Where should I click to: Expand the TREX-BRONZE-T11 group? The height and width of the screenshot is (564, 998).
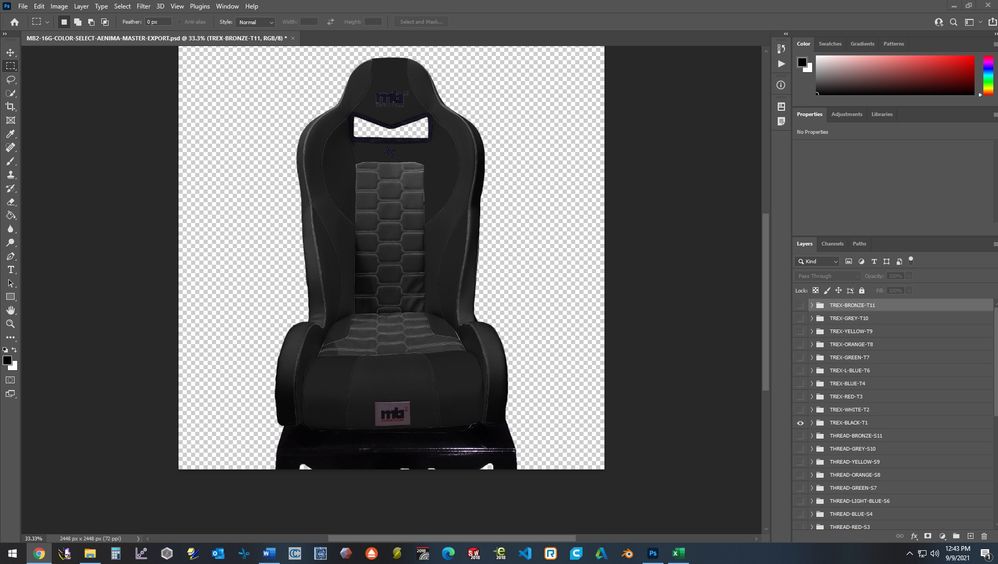pos(812,305)
